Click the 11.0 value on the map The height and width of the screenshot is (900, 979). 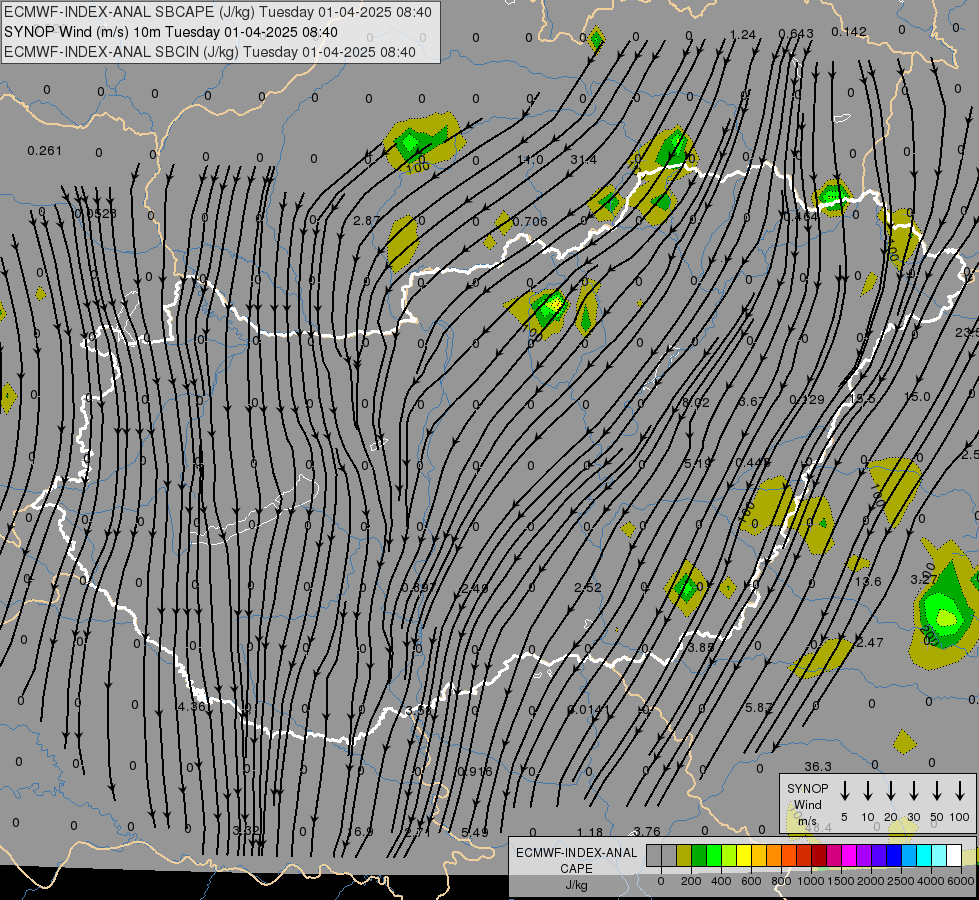tap(530, 160)
